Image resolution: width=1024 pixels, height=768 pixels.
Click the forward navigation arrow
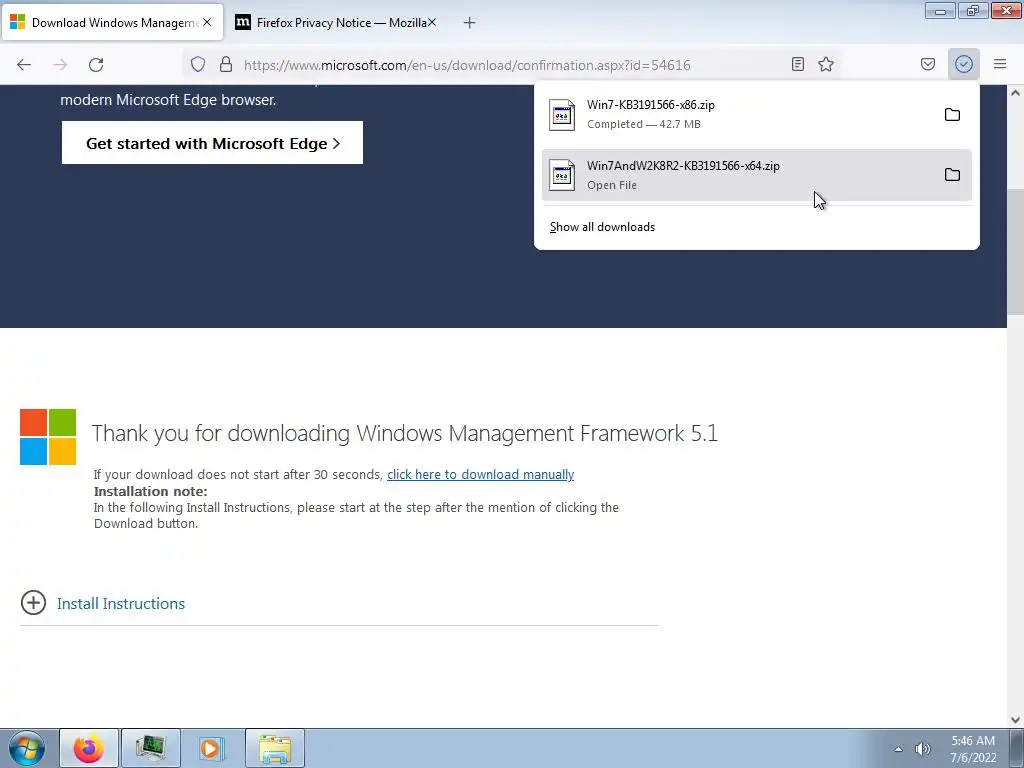(x=60, y=65)
